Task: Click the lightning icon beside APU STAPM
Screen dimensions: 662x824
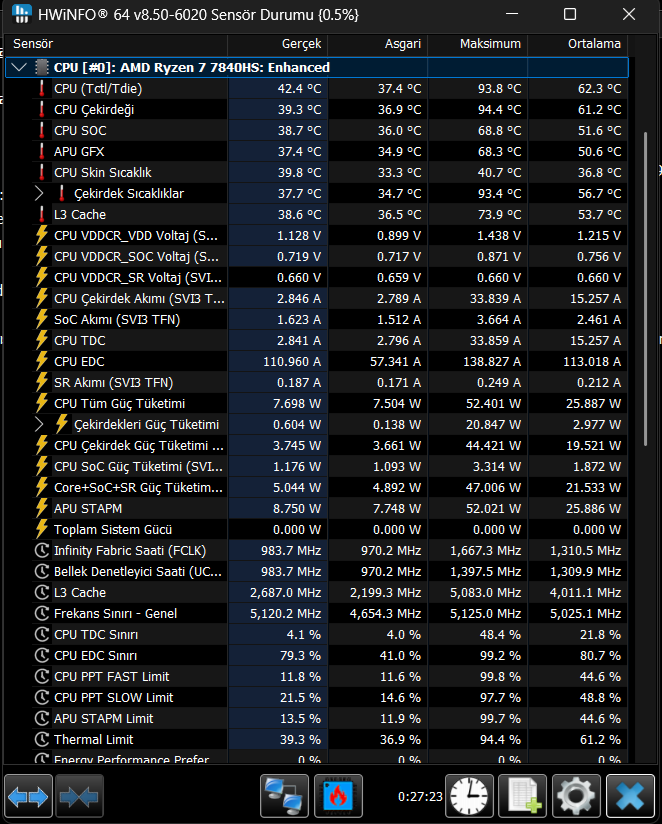Action: [x=42, y=509]
